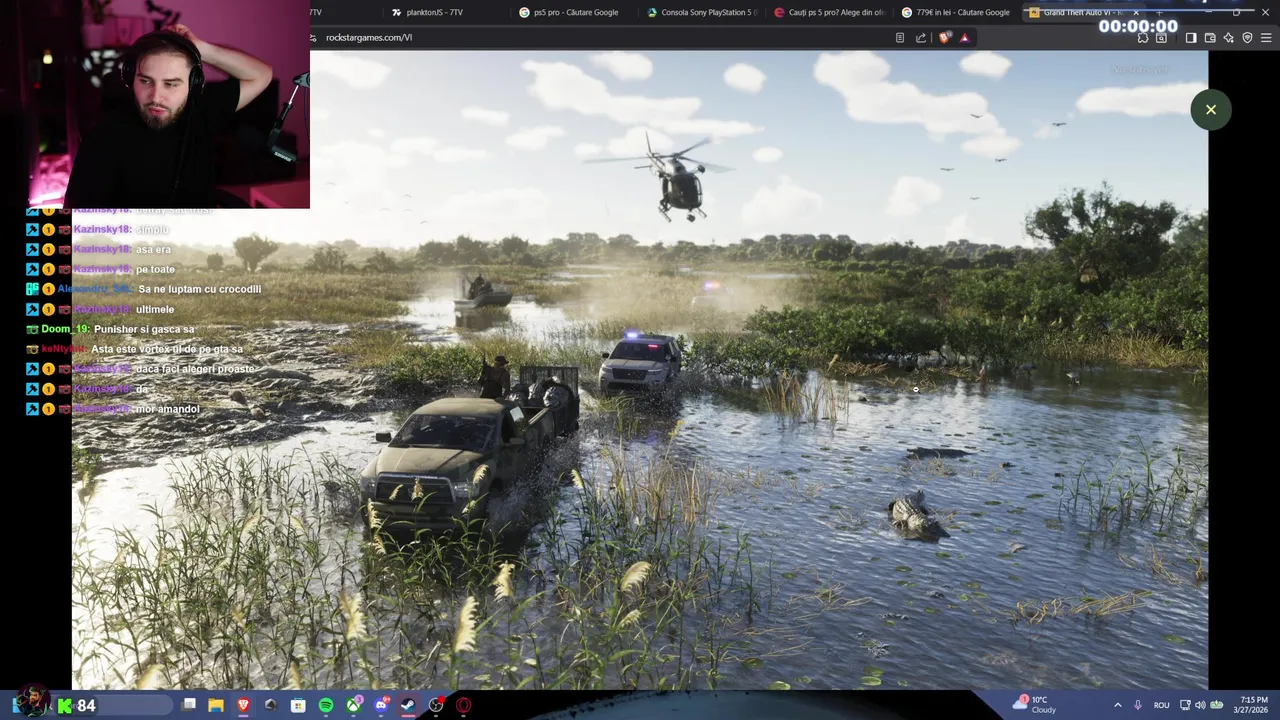Open Microsoft Store from the taskbar
This screenshot has width=1280, height=720.
pyautogui.click(x=298, y=705)
